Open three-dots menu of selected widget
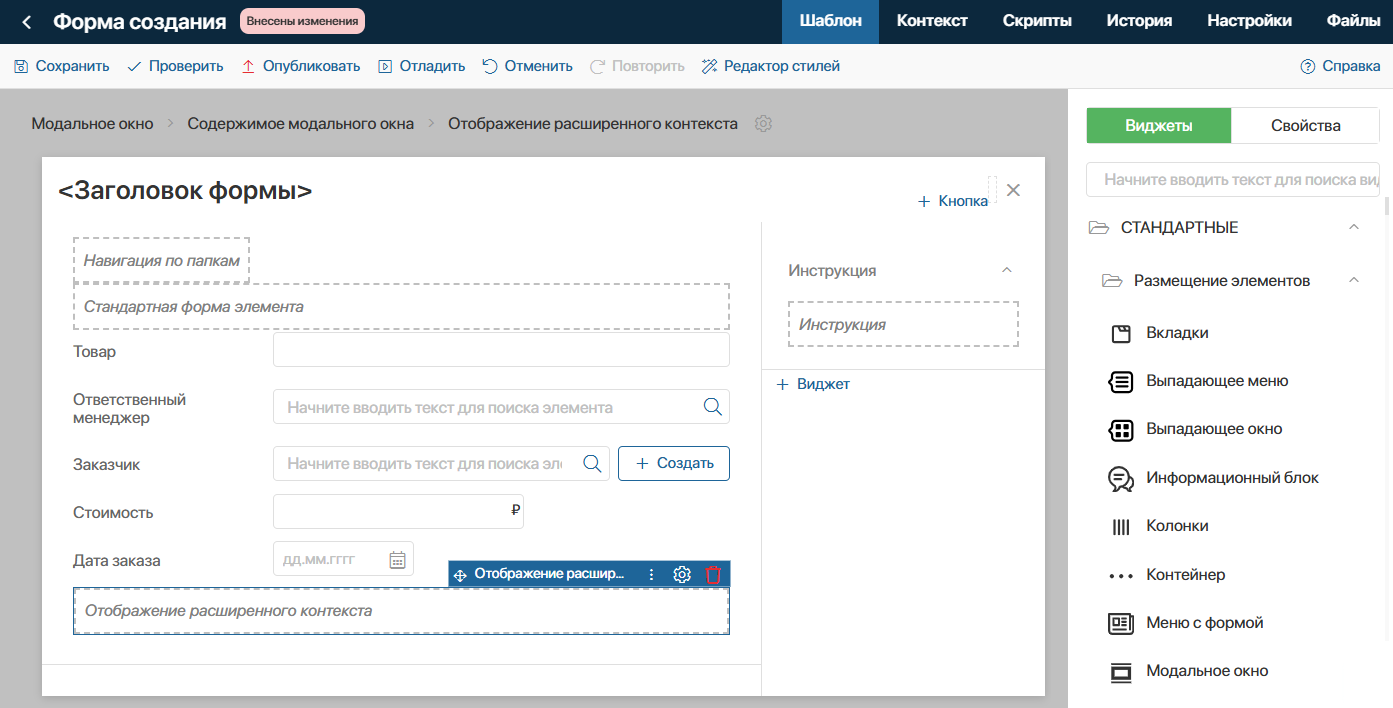 (651, 574)
